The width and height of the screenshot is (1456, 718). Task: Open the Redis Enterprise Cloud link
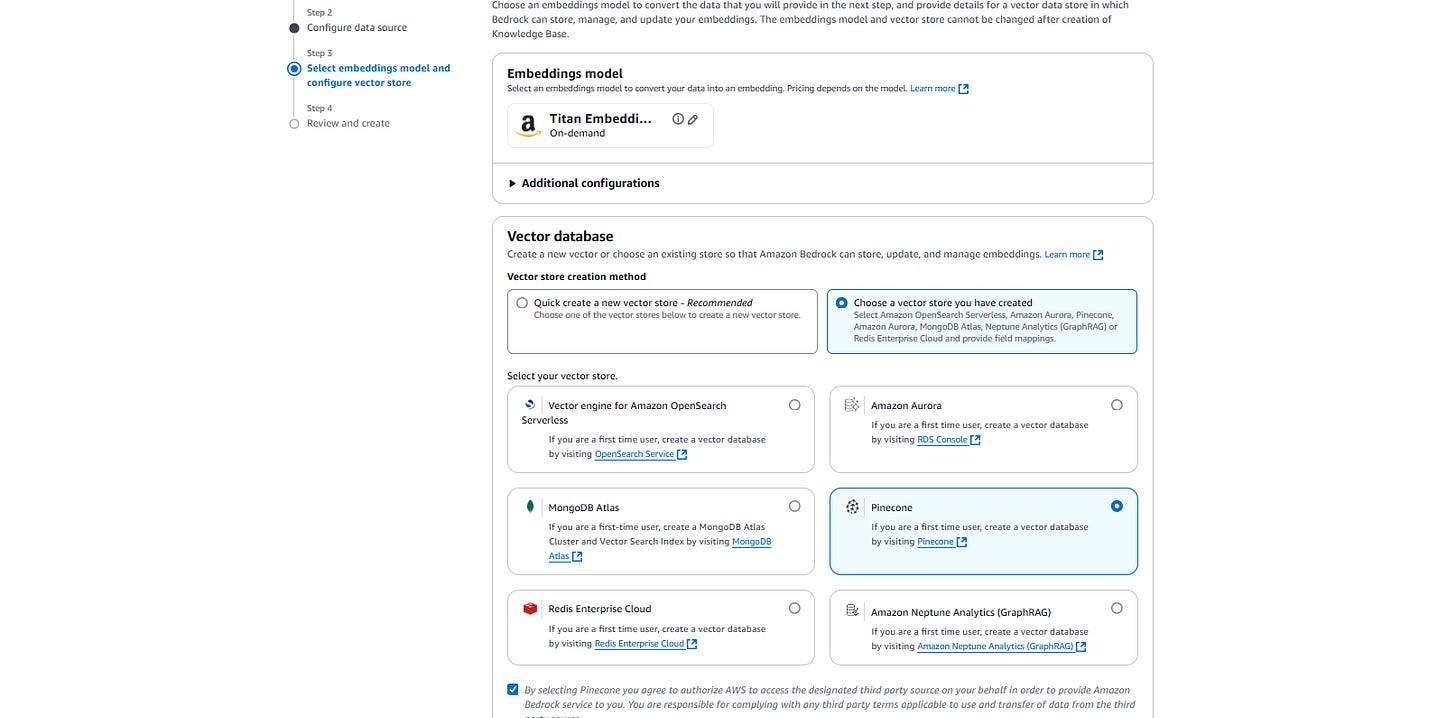click(639, 644)
